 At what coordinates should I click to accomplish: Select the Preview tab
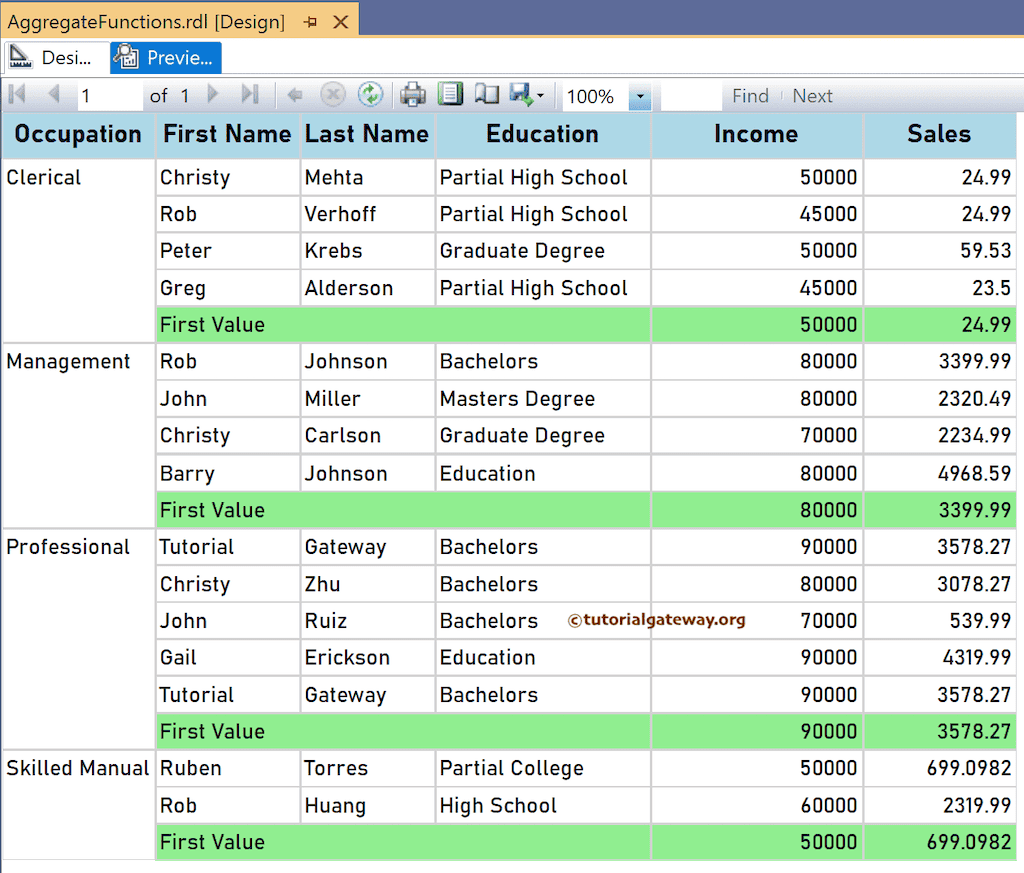tap(165, 57)
